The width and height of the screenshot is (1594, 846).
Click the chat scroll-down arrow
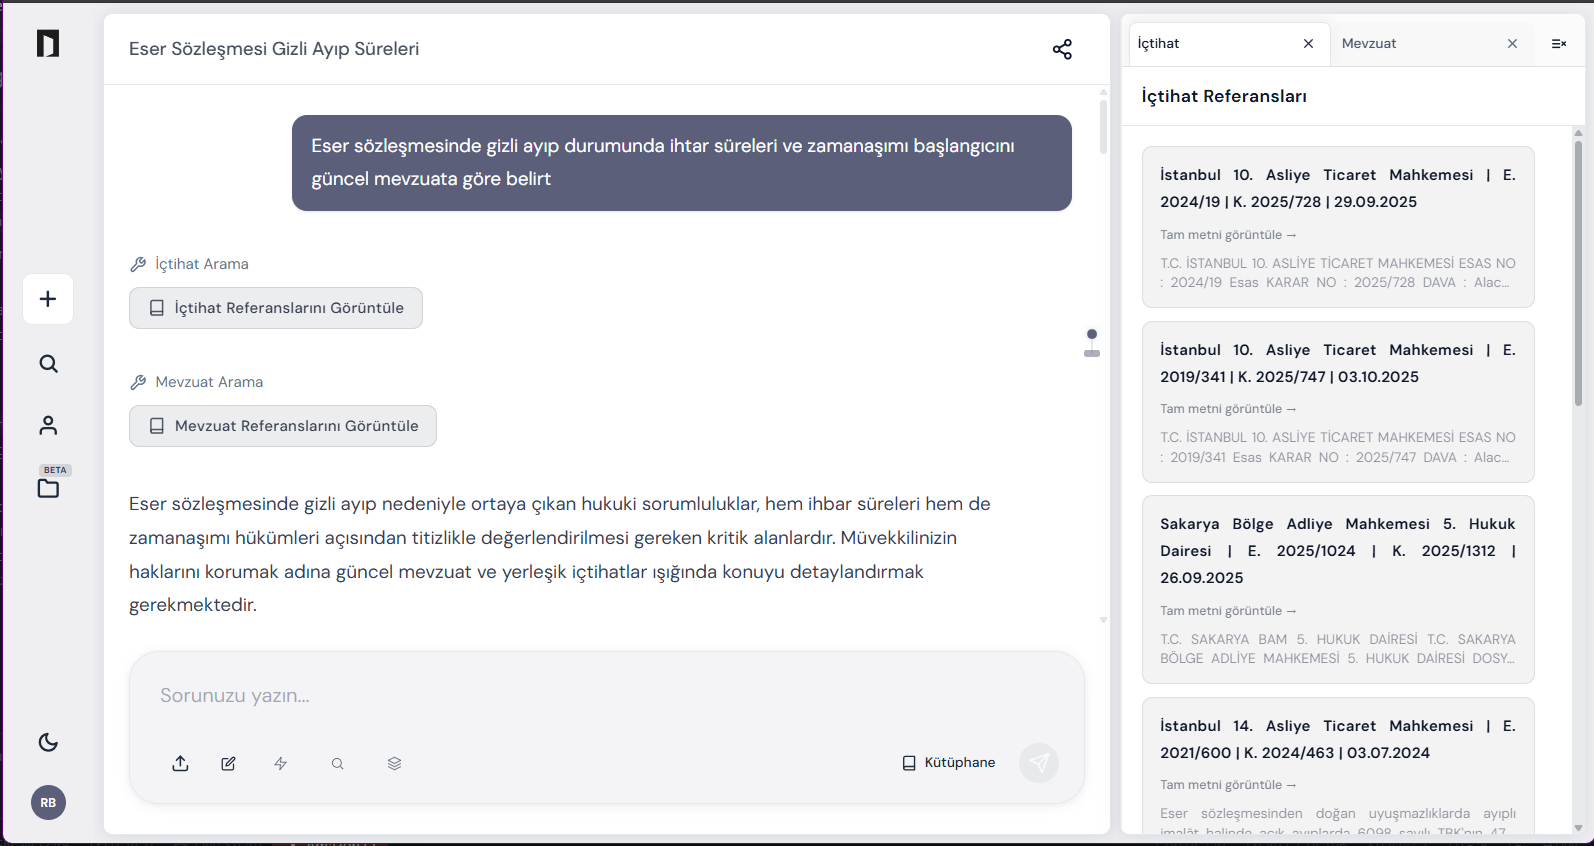[1103, 621]
